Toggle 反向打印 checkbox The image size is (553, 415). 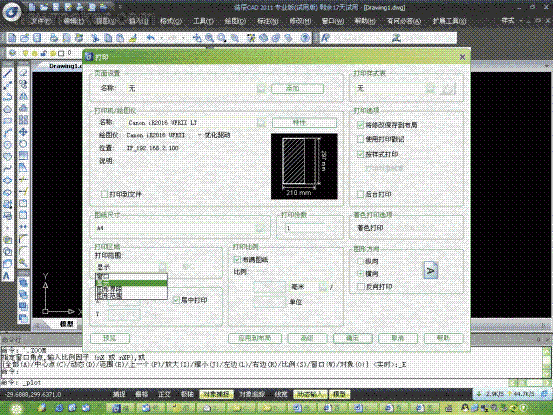click(360, 287)
